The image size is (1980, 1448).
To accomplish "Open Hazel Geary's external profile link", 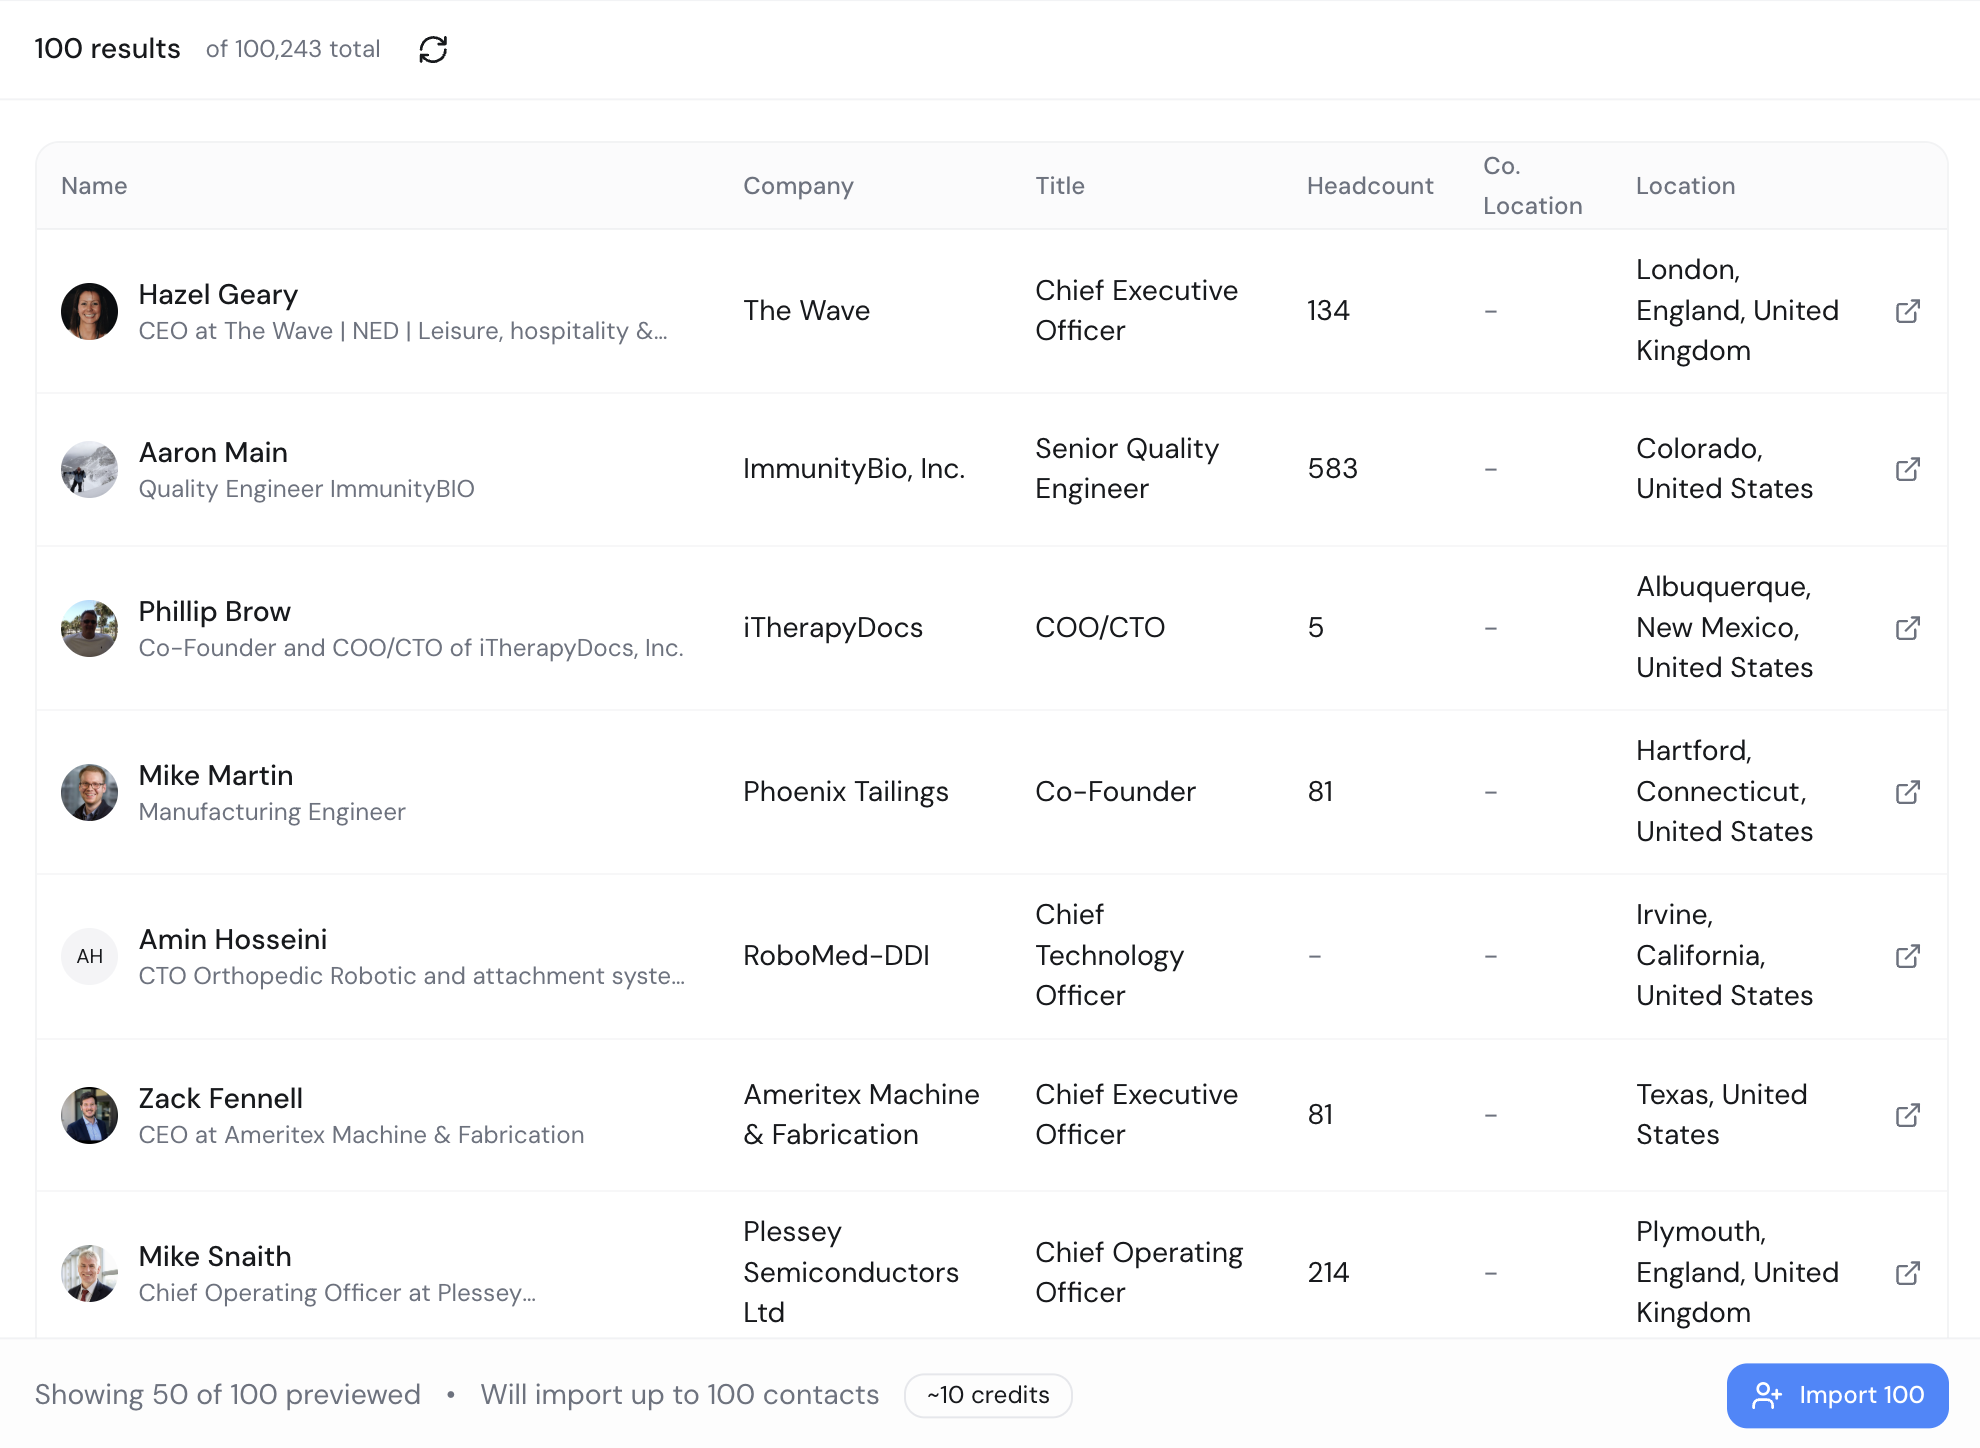I will (x=1908, y=311).
